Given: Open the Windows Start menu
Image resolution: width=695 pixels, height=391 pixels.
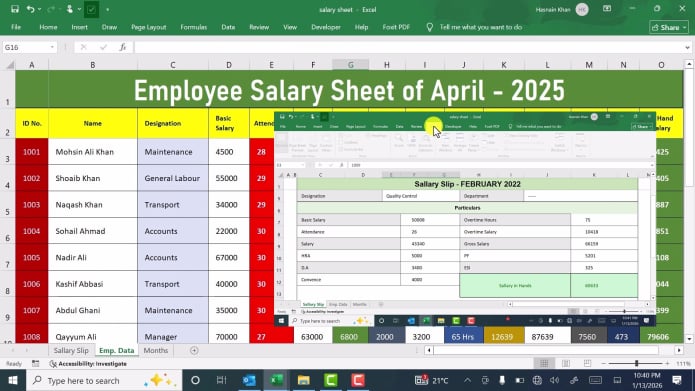Looking at the screenshot, I should coord(13,380).
